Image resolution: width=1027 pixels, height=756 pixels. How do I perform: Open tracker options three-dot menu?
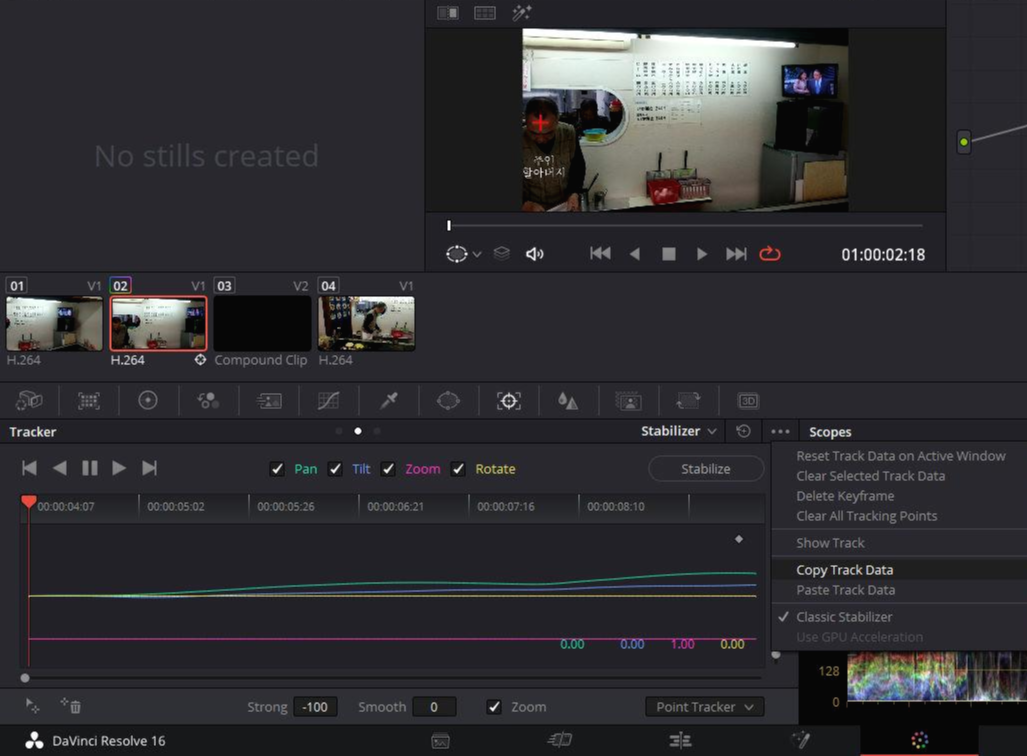(780, 431)
